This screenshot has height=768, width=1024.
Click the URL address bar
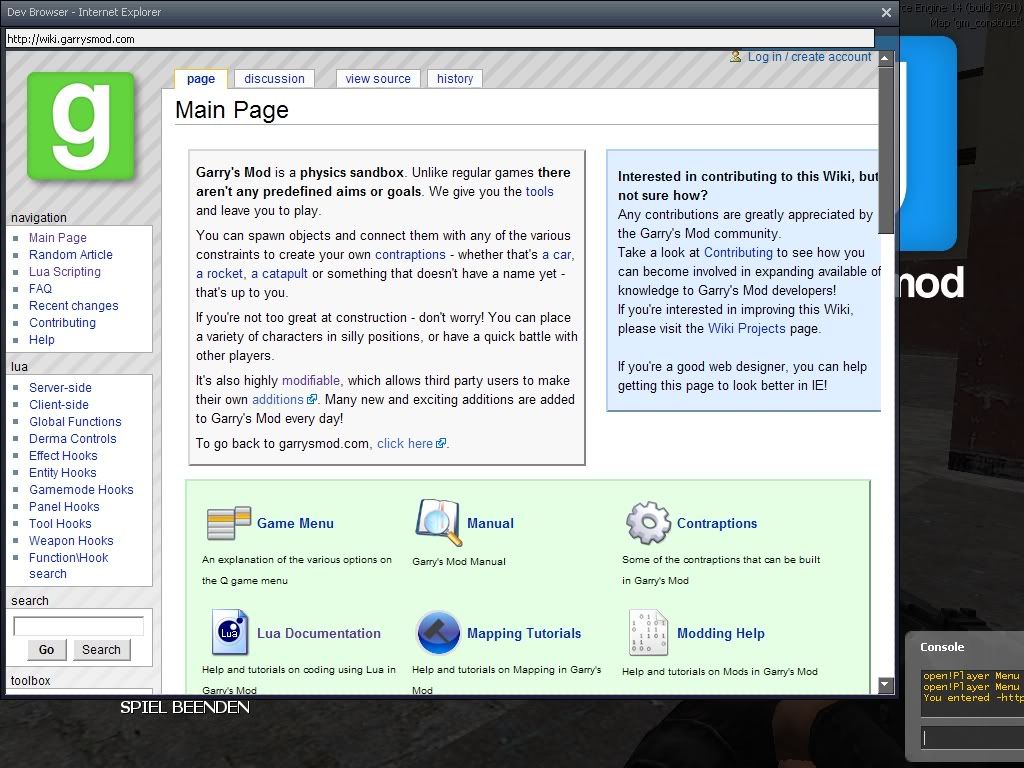coord(440,39)
